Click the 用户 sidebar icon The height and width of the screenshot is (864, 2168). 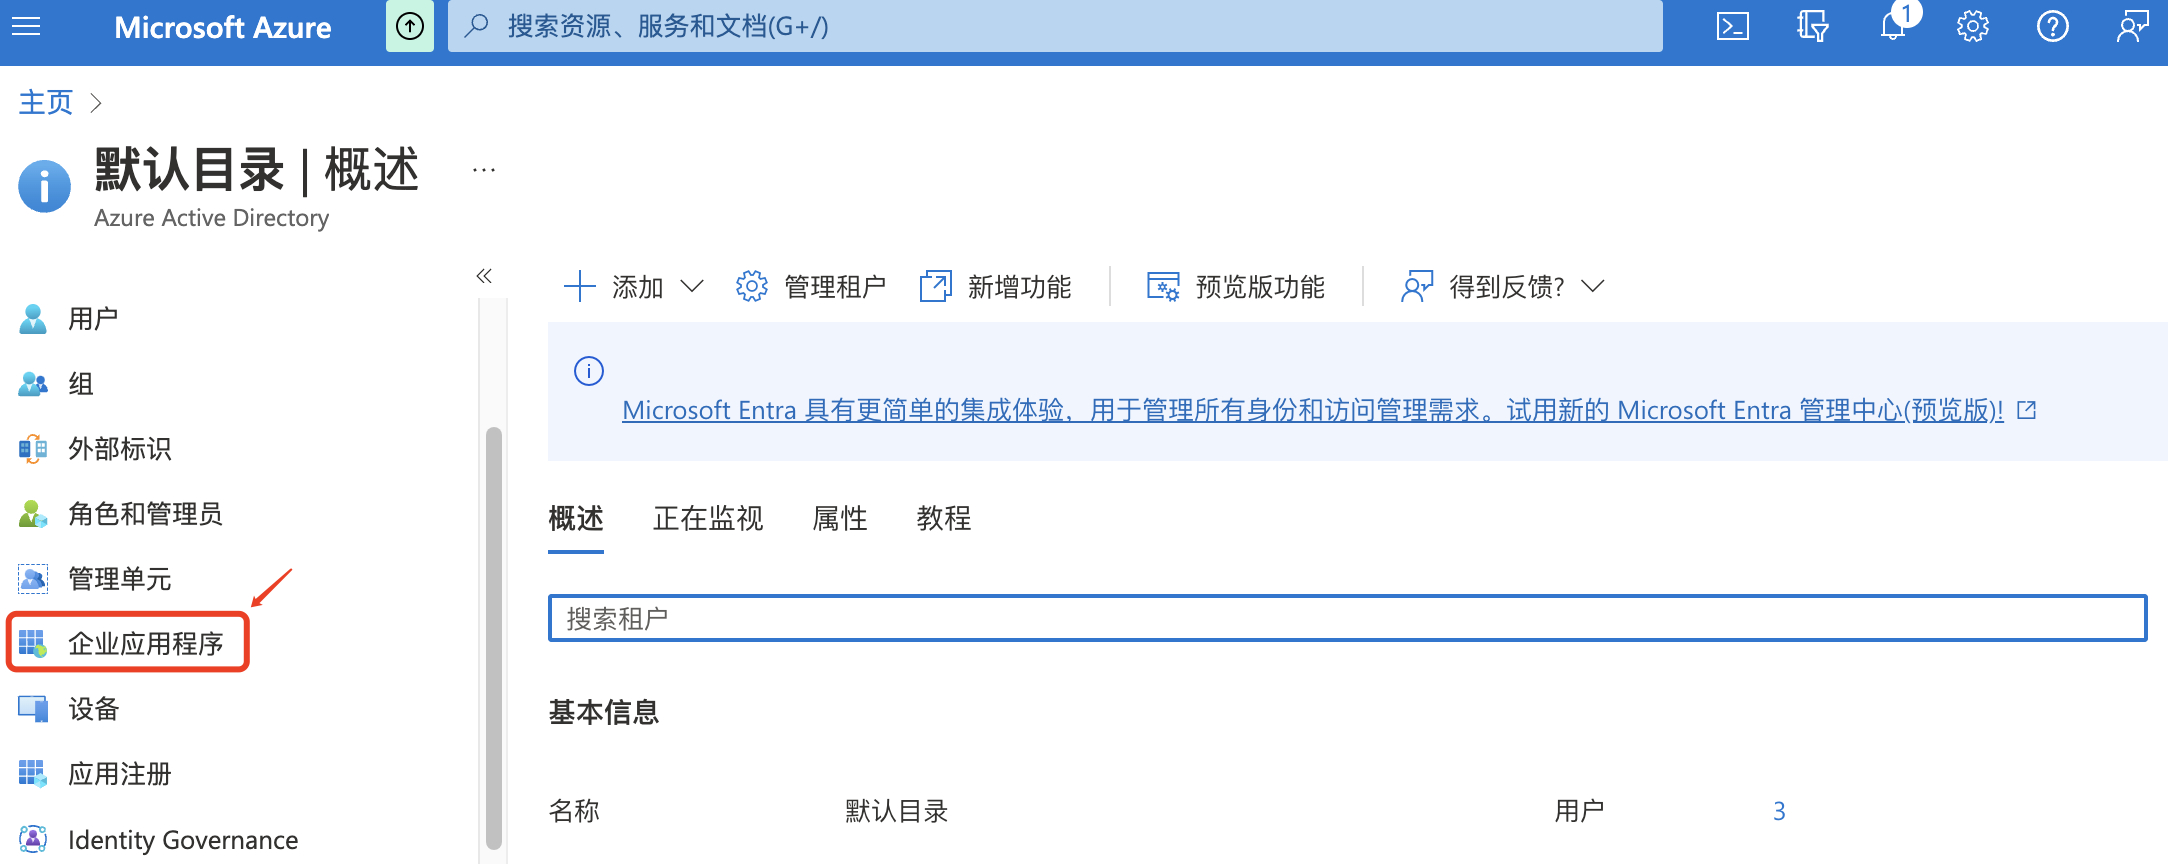33,319
